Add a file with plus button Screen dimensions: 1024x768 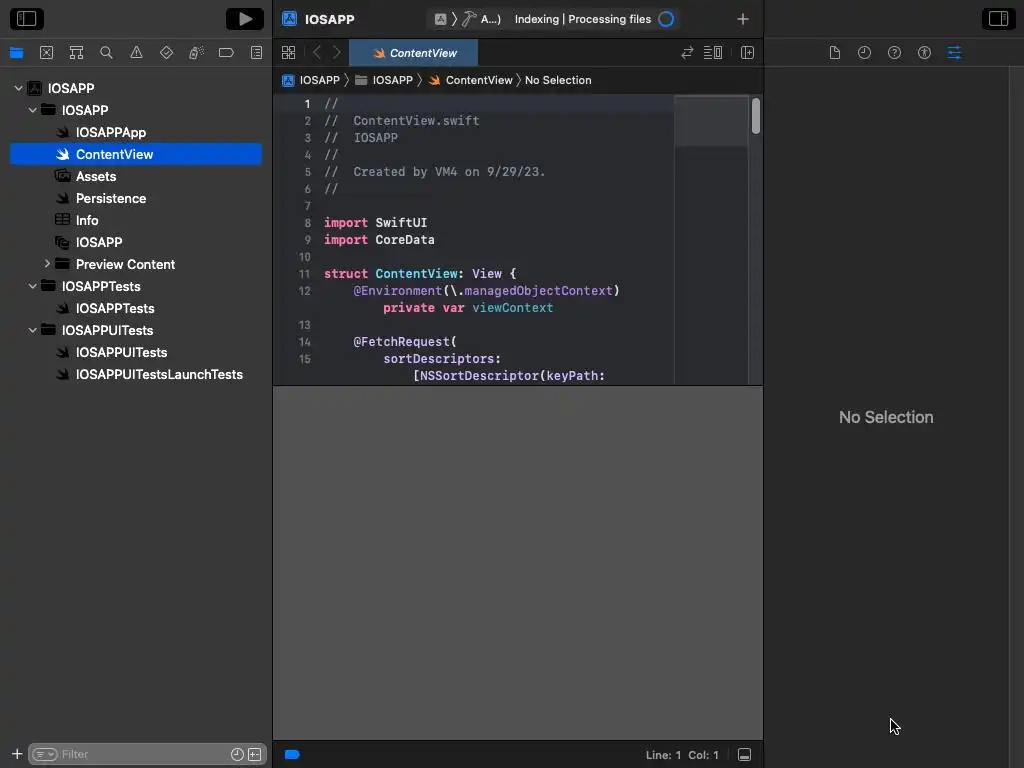(x=17, y=754)
